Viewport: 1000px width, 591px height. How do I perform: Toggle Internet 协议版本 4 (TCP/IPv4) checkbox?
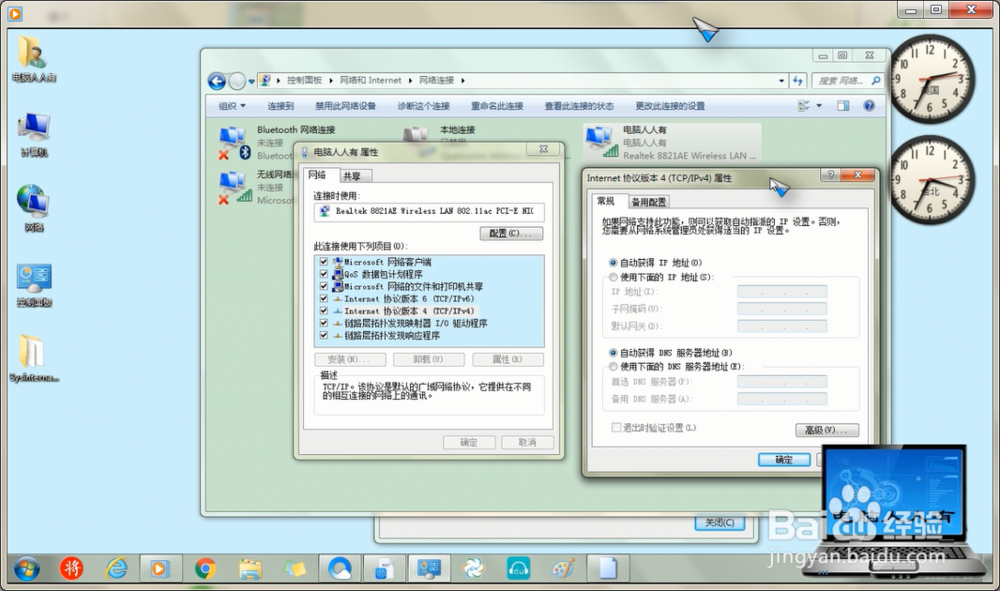tap(324, 311)
